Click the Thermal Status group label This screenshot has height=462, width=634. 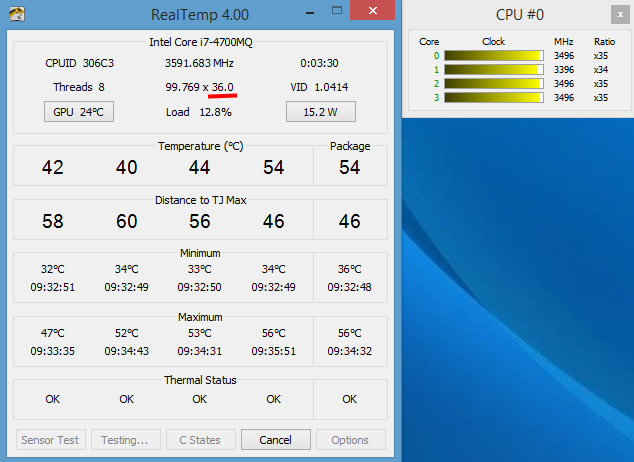[x=200, y=380]
